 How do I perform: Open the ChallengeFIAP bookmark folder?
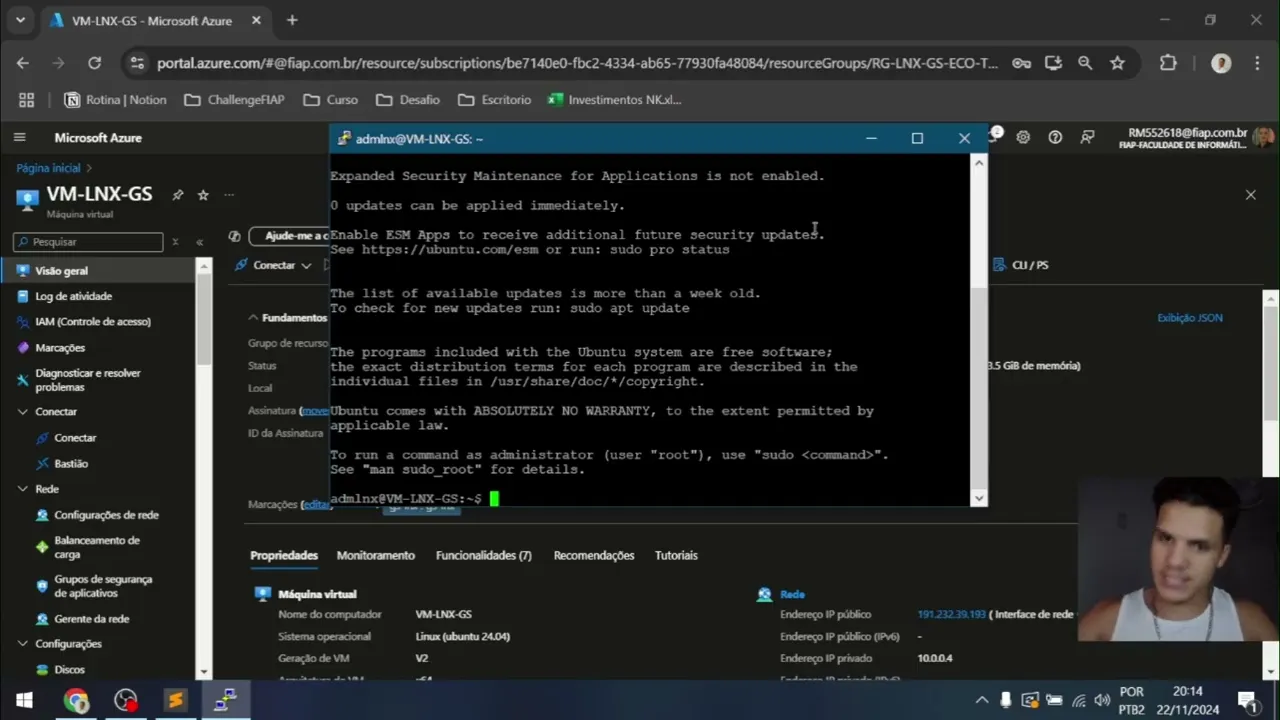(234, 100)
